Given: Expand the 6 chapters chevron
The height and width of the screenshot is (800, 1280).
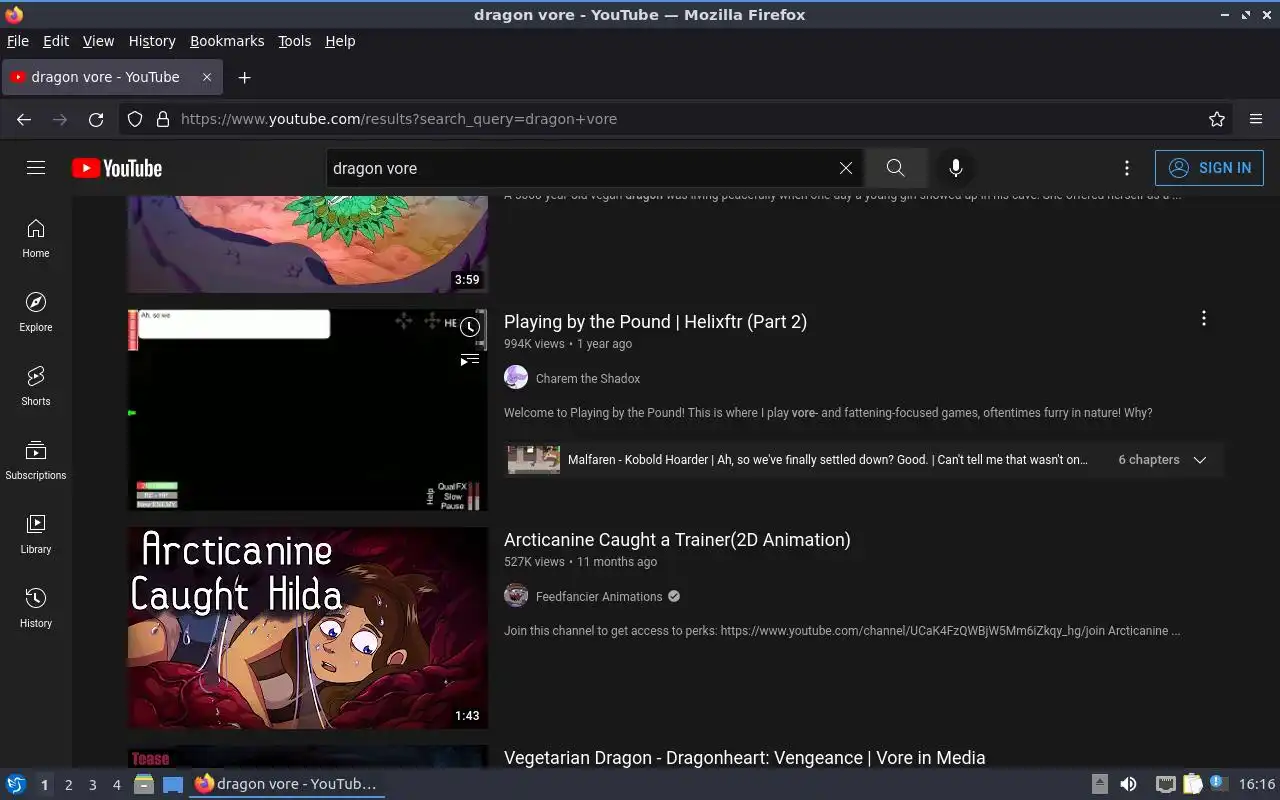Looking at the screenshot, I should [x=1200, y=460].
